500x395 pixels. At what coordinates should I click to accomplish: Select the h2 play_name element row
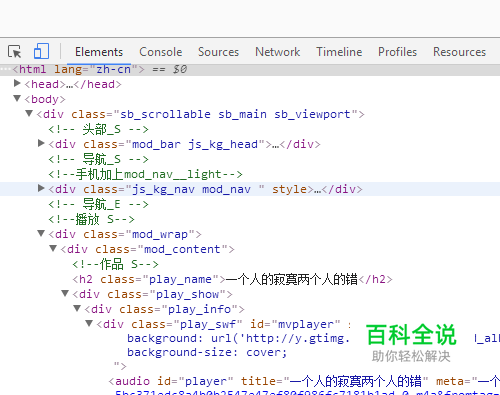(232, 279)
